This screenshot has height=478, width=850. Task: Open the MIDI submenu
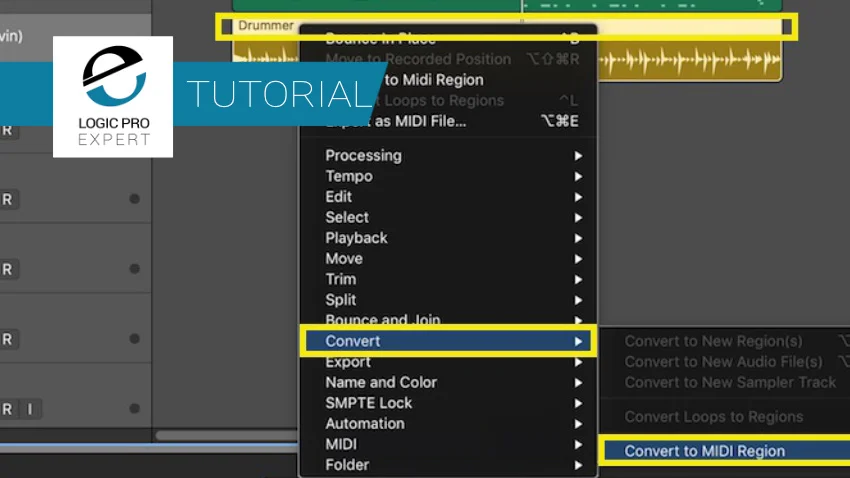tap(448, 444)
